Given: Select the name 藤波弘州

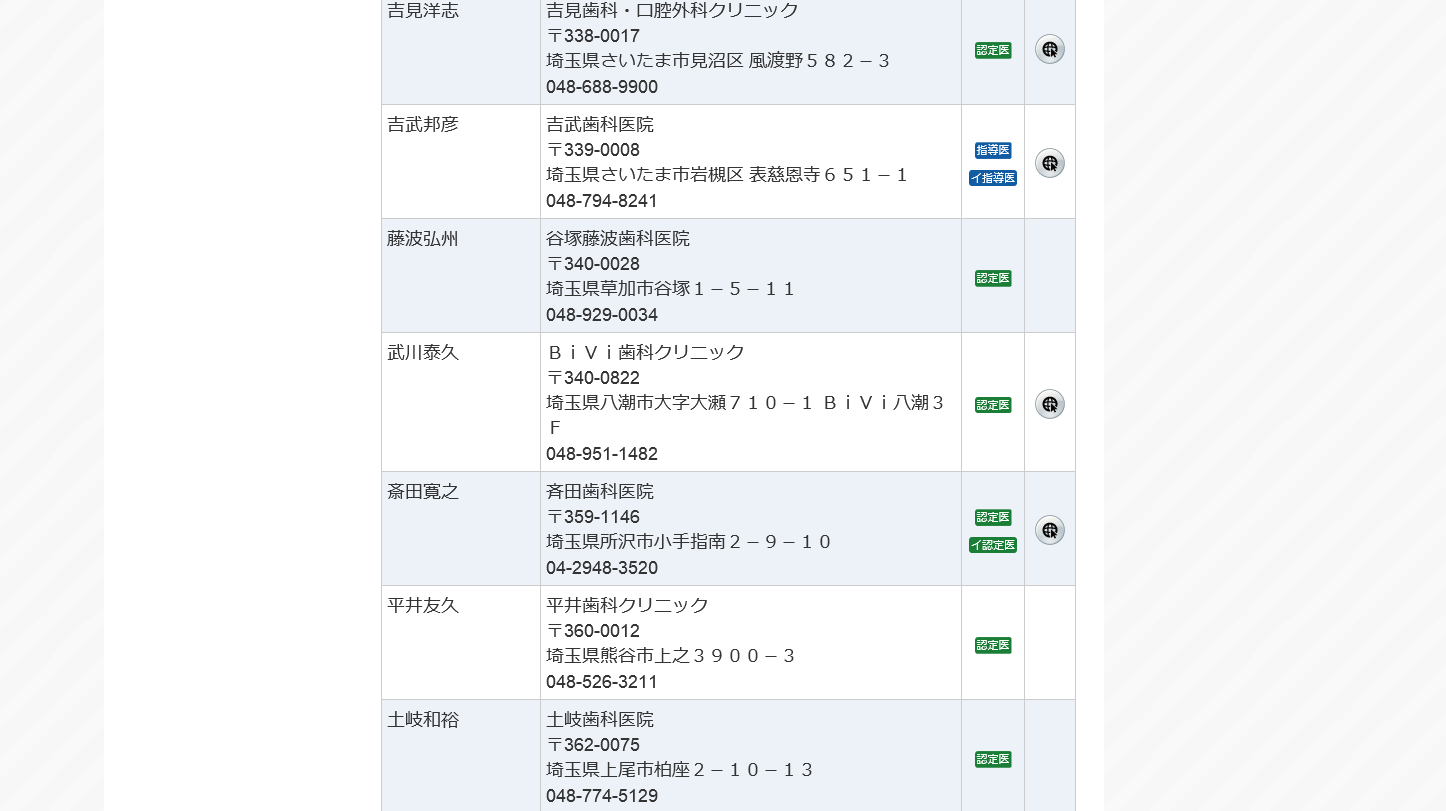Looking at the screenshot, I should click(423, 239).
